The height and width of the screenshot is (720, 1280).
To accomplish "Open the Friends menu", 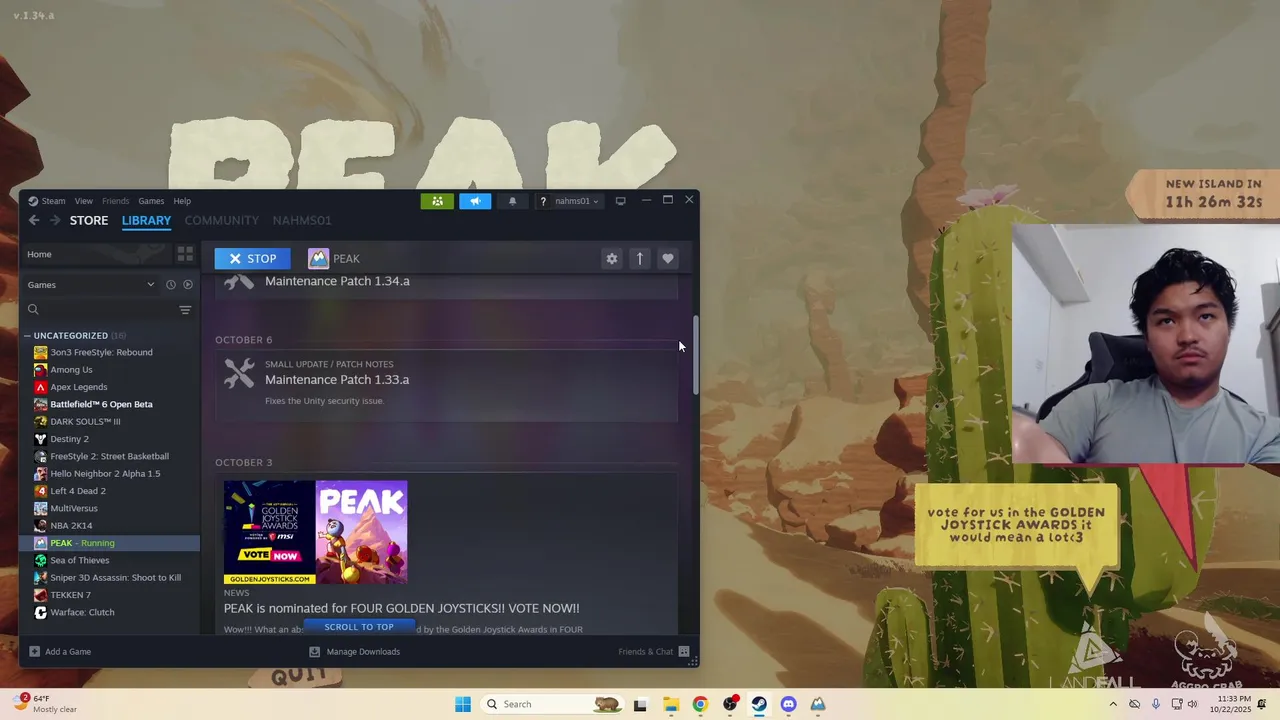I will pyautogui.click(x=115, y=201).
